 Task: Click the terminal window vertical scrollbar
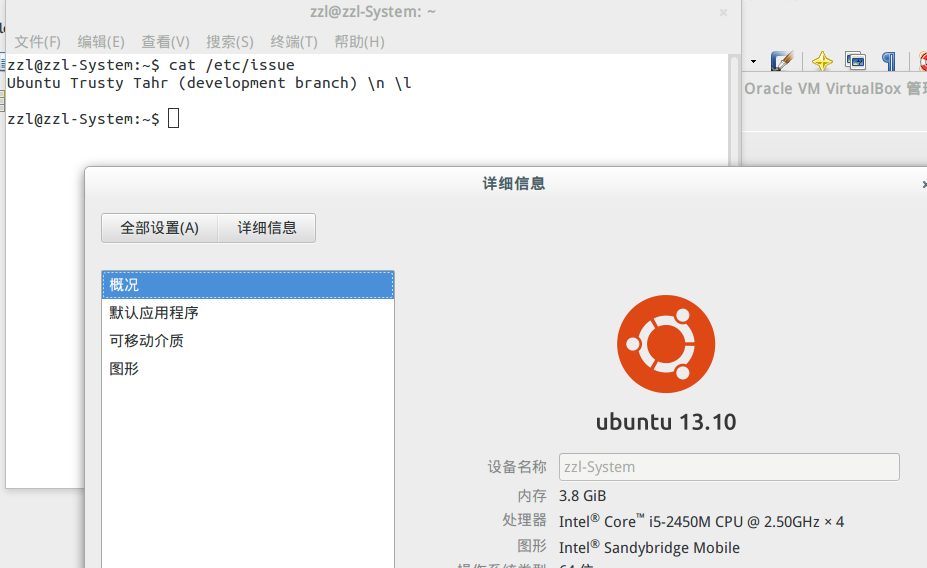click(x=734, y=110)
